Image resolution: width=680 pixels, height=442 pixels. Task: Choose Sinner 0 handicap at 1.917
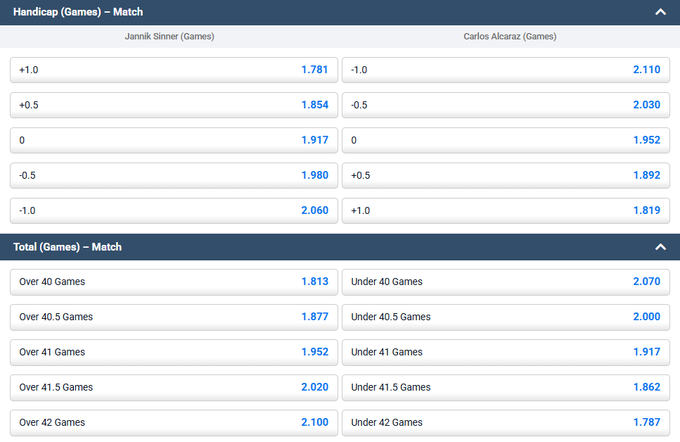click(173, 140)
